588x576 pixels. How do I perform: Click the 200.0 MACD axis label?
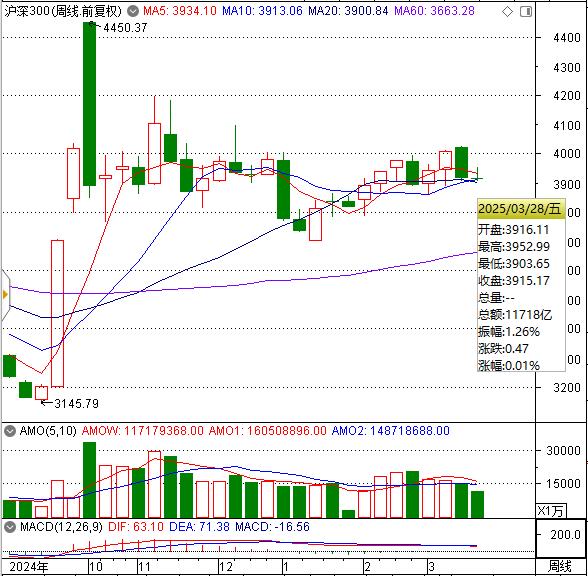tap(566, 534)
